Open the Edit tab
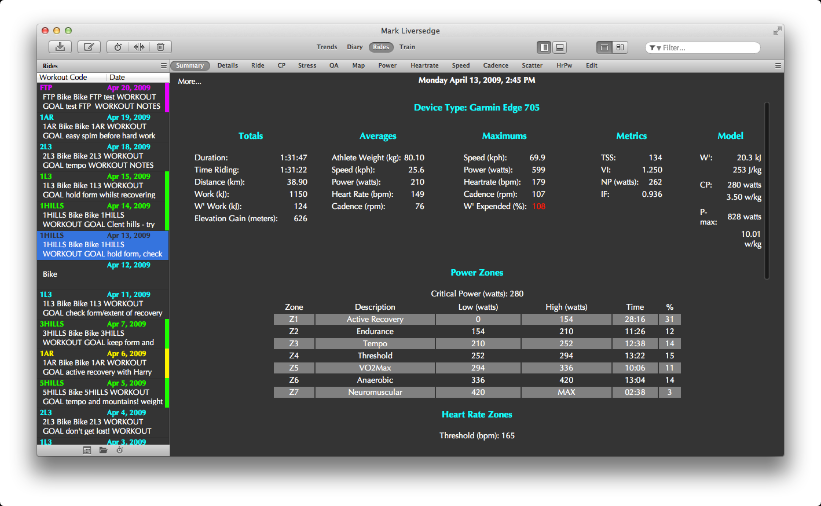Viewport: 821px width, 506px height. (592, 66)
